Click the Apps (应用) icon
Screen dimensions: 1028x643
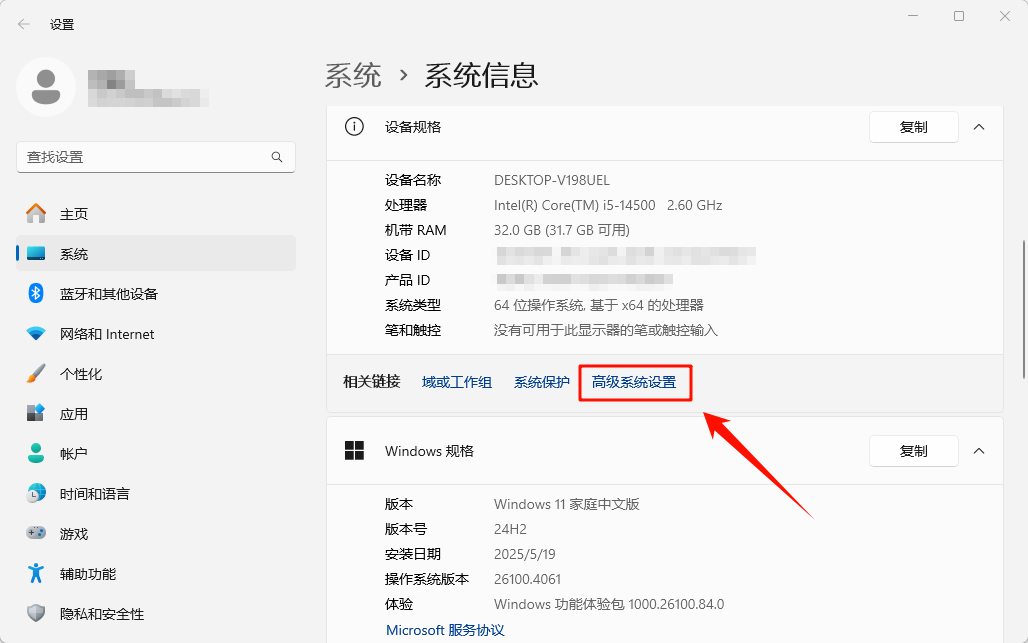[x=36, y=414]
